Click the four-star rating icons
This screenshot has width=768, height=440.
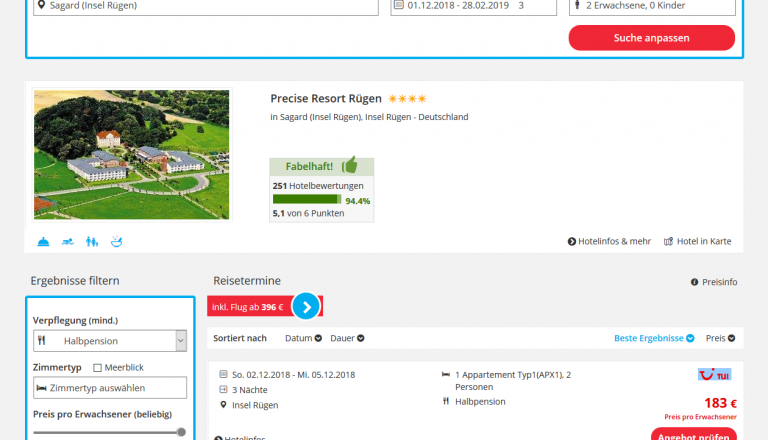(x=407, y=99)
